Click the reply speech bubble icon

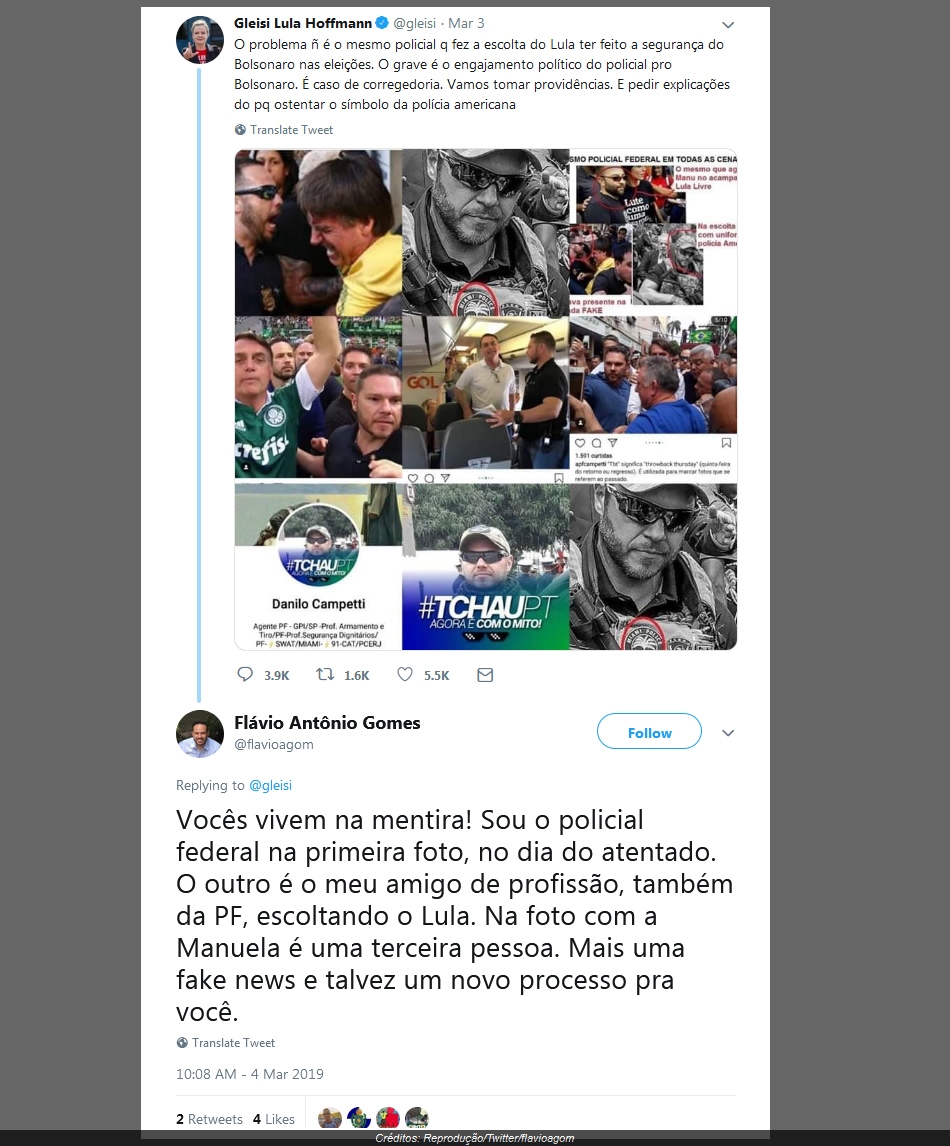[x=245, y=674]
